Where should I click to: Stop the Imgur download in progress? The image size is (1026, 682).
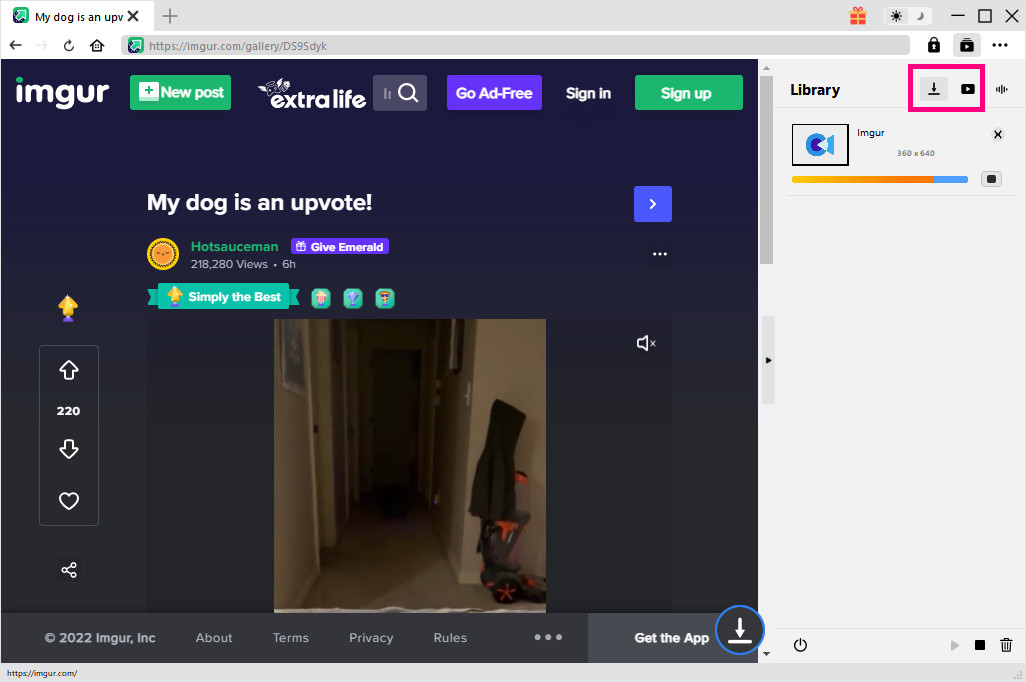pos(990,179)
